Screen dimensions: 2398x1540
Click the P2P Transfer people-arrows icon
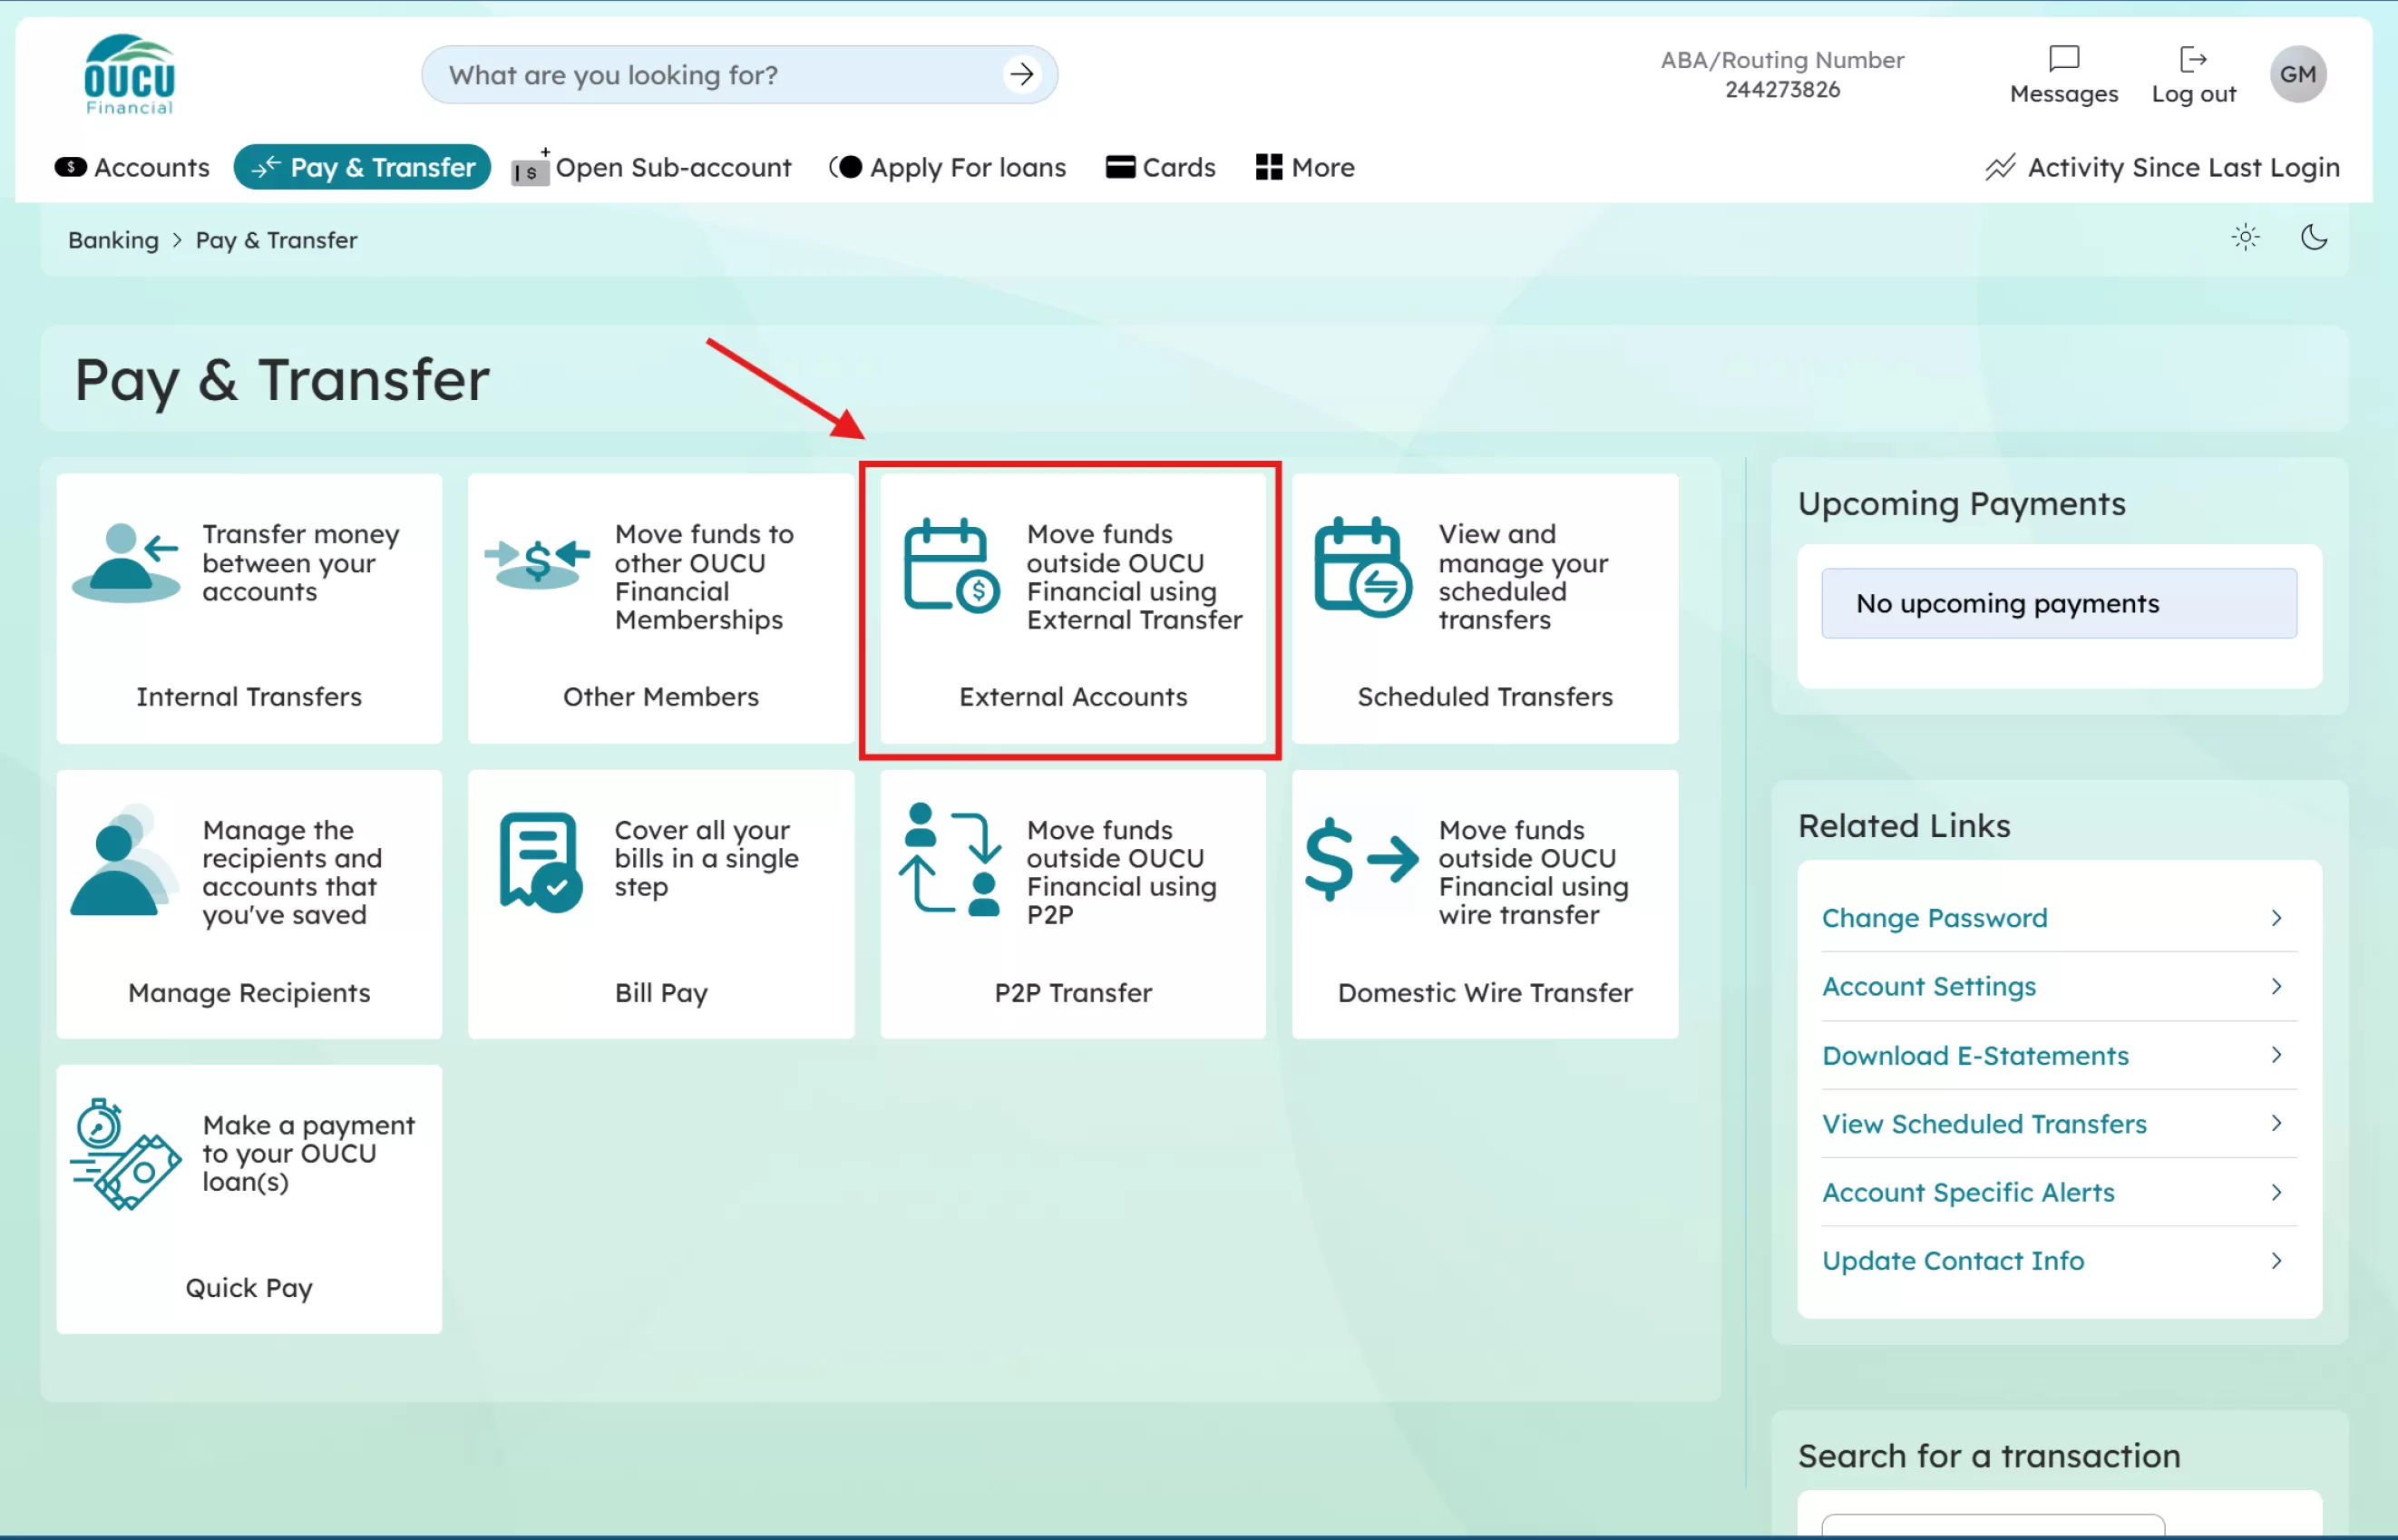point(950,859)
